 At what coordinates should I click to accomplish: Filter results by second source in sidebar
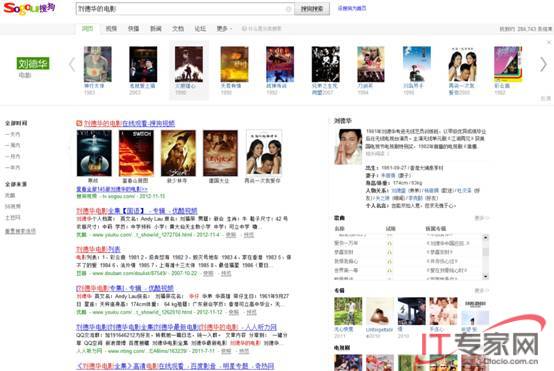pyautogui.click(x=13, y=206)
